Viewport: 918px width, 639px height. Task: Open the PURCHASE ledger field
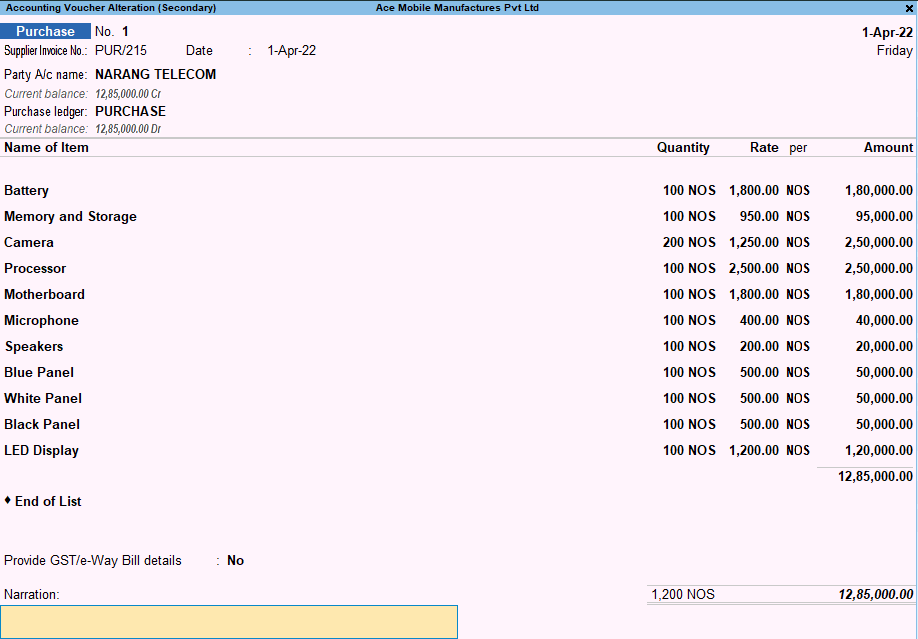click(130, 111)
